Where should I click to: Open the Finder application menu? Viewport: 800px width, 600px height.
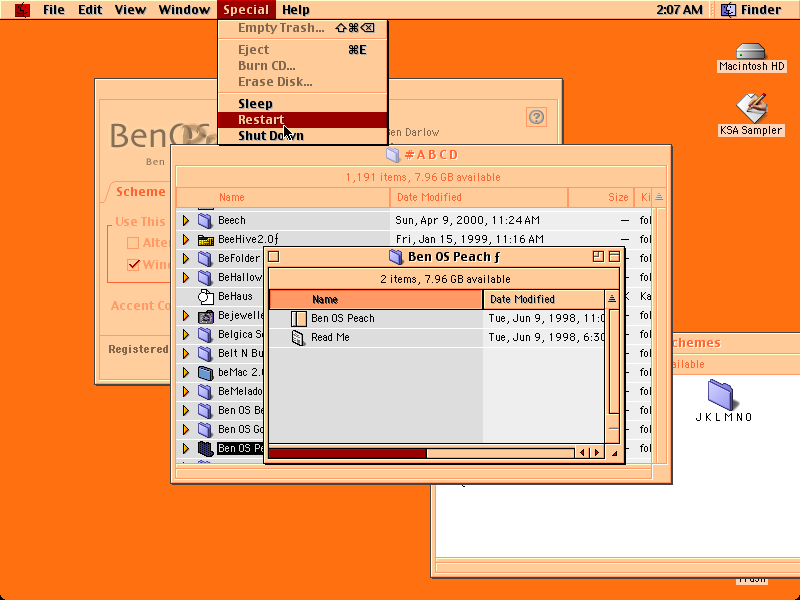click(x=752, y=10)
